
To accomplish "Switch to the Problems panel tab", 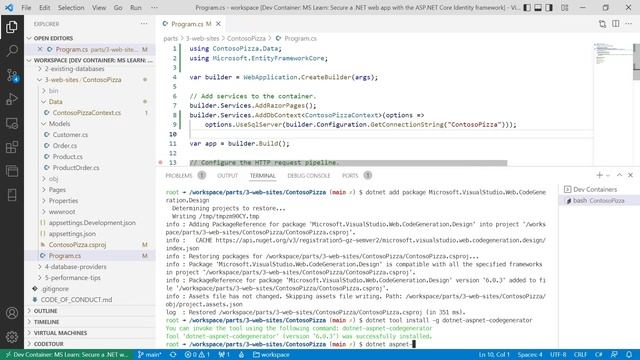I will [179, 176].
